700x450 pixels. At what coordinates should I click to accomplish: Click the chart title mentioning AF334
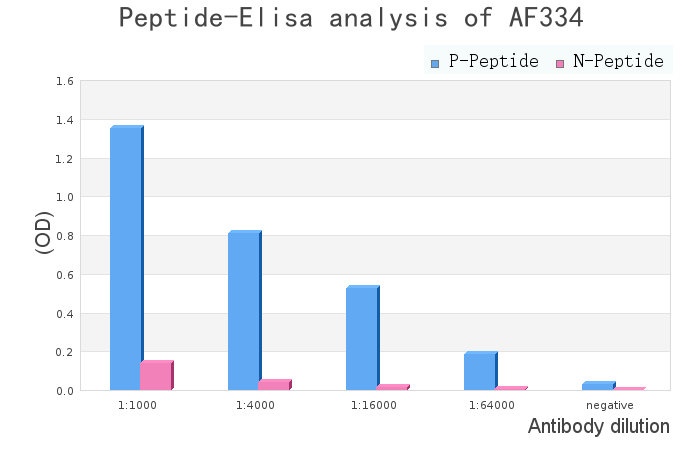(350, 18)
